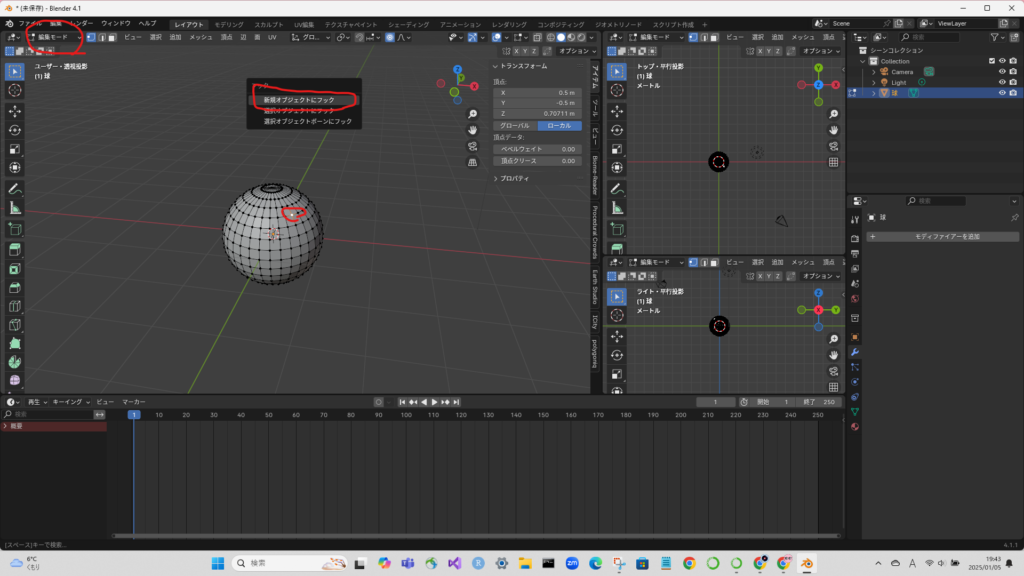Activate the Measure tool in main viewport
This screenshot has height=576, width=1024.
point(15,208)
